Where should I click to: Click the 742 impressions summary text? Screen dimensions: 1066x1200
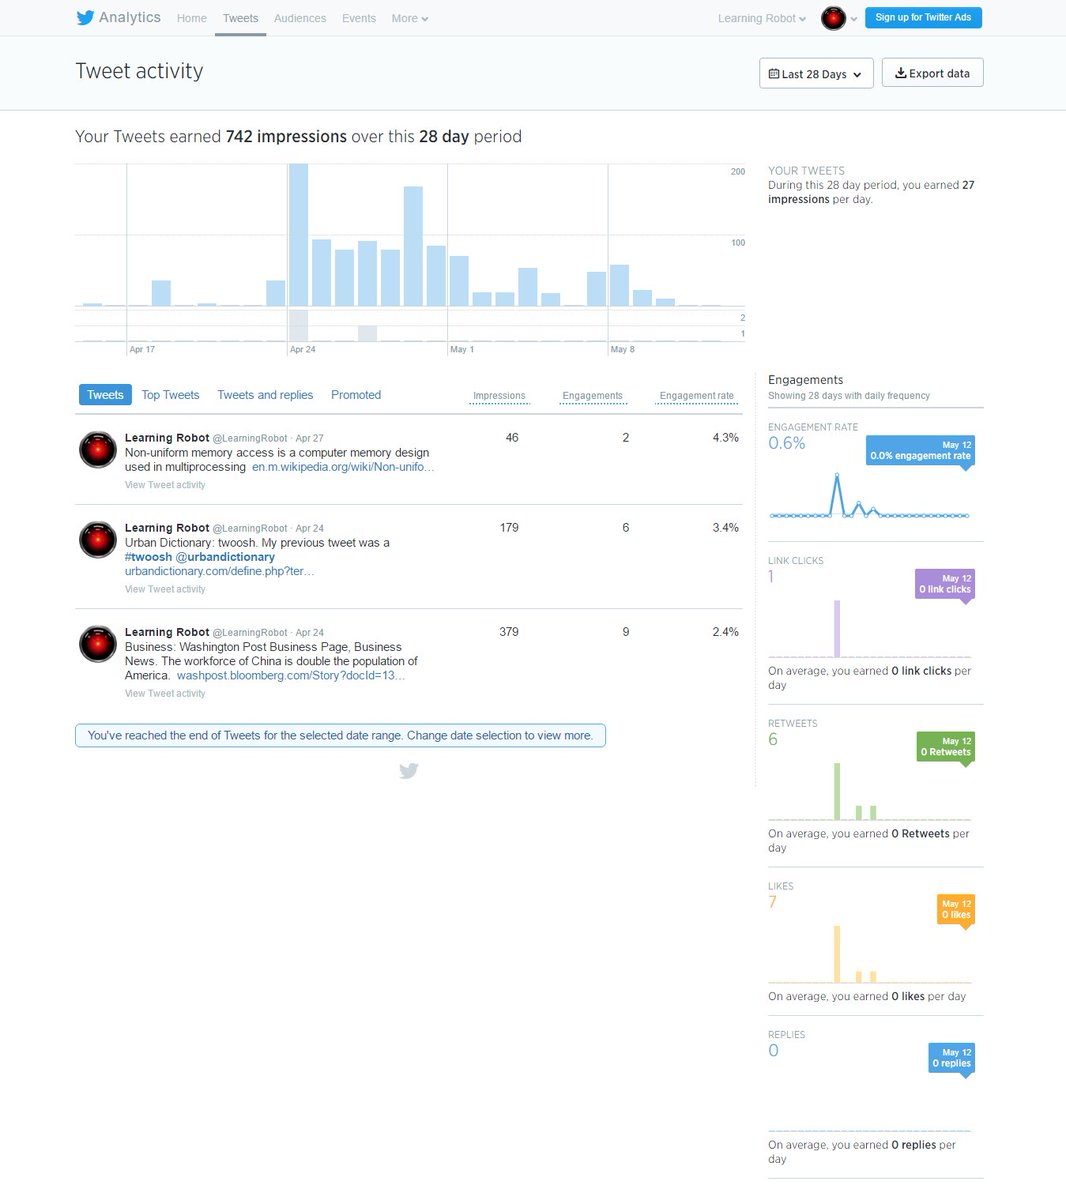pos(286,137)
